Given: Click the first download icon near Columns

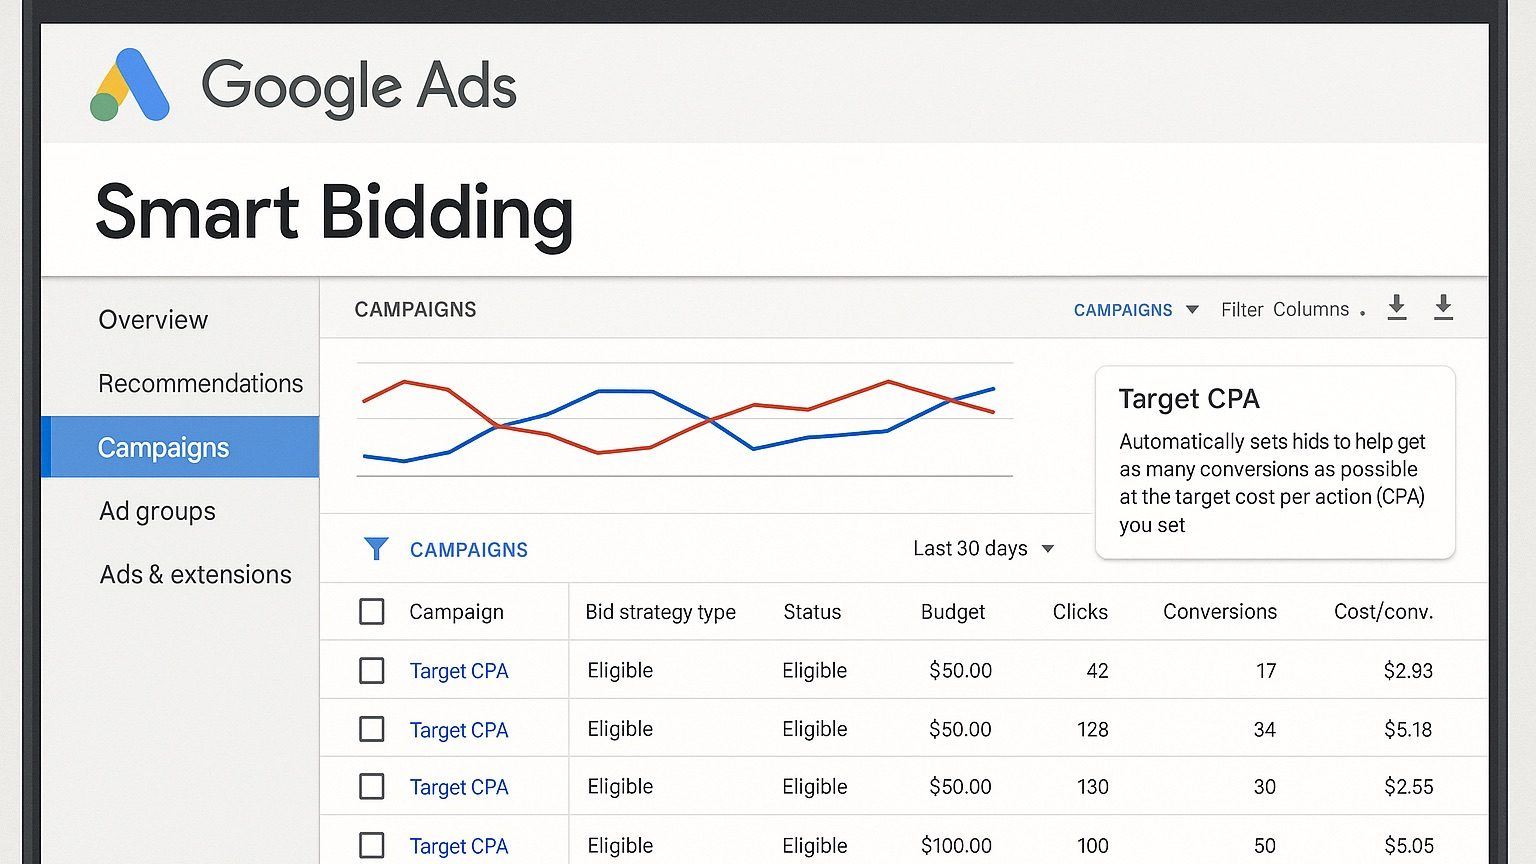Looking at the screenshot, I should [x=1397, y=308].
